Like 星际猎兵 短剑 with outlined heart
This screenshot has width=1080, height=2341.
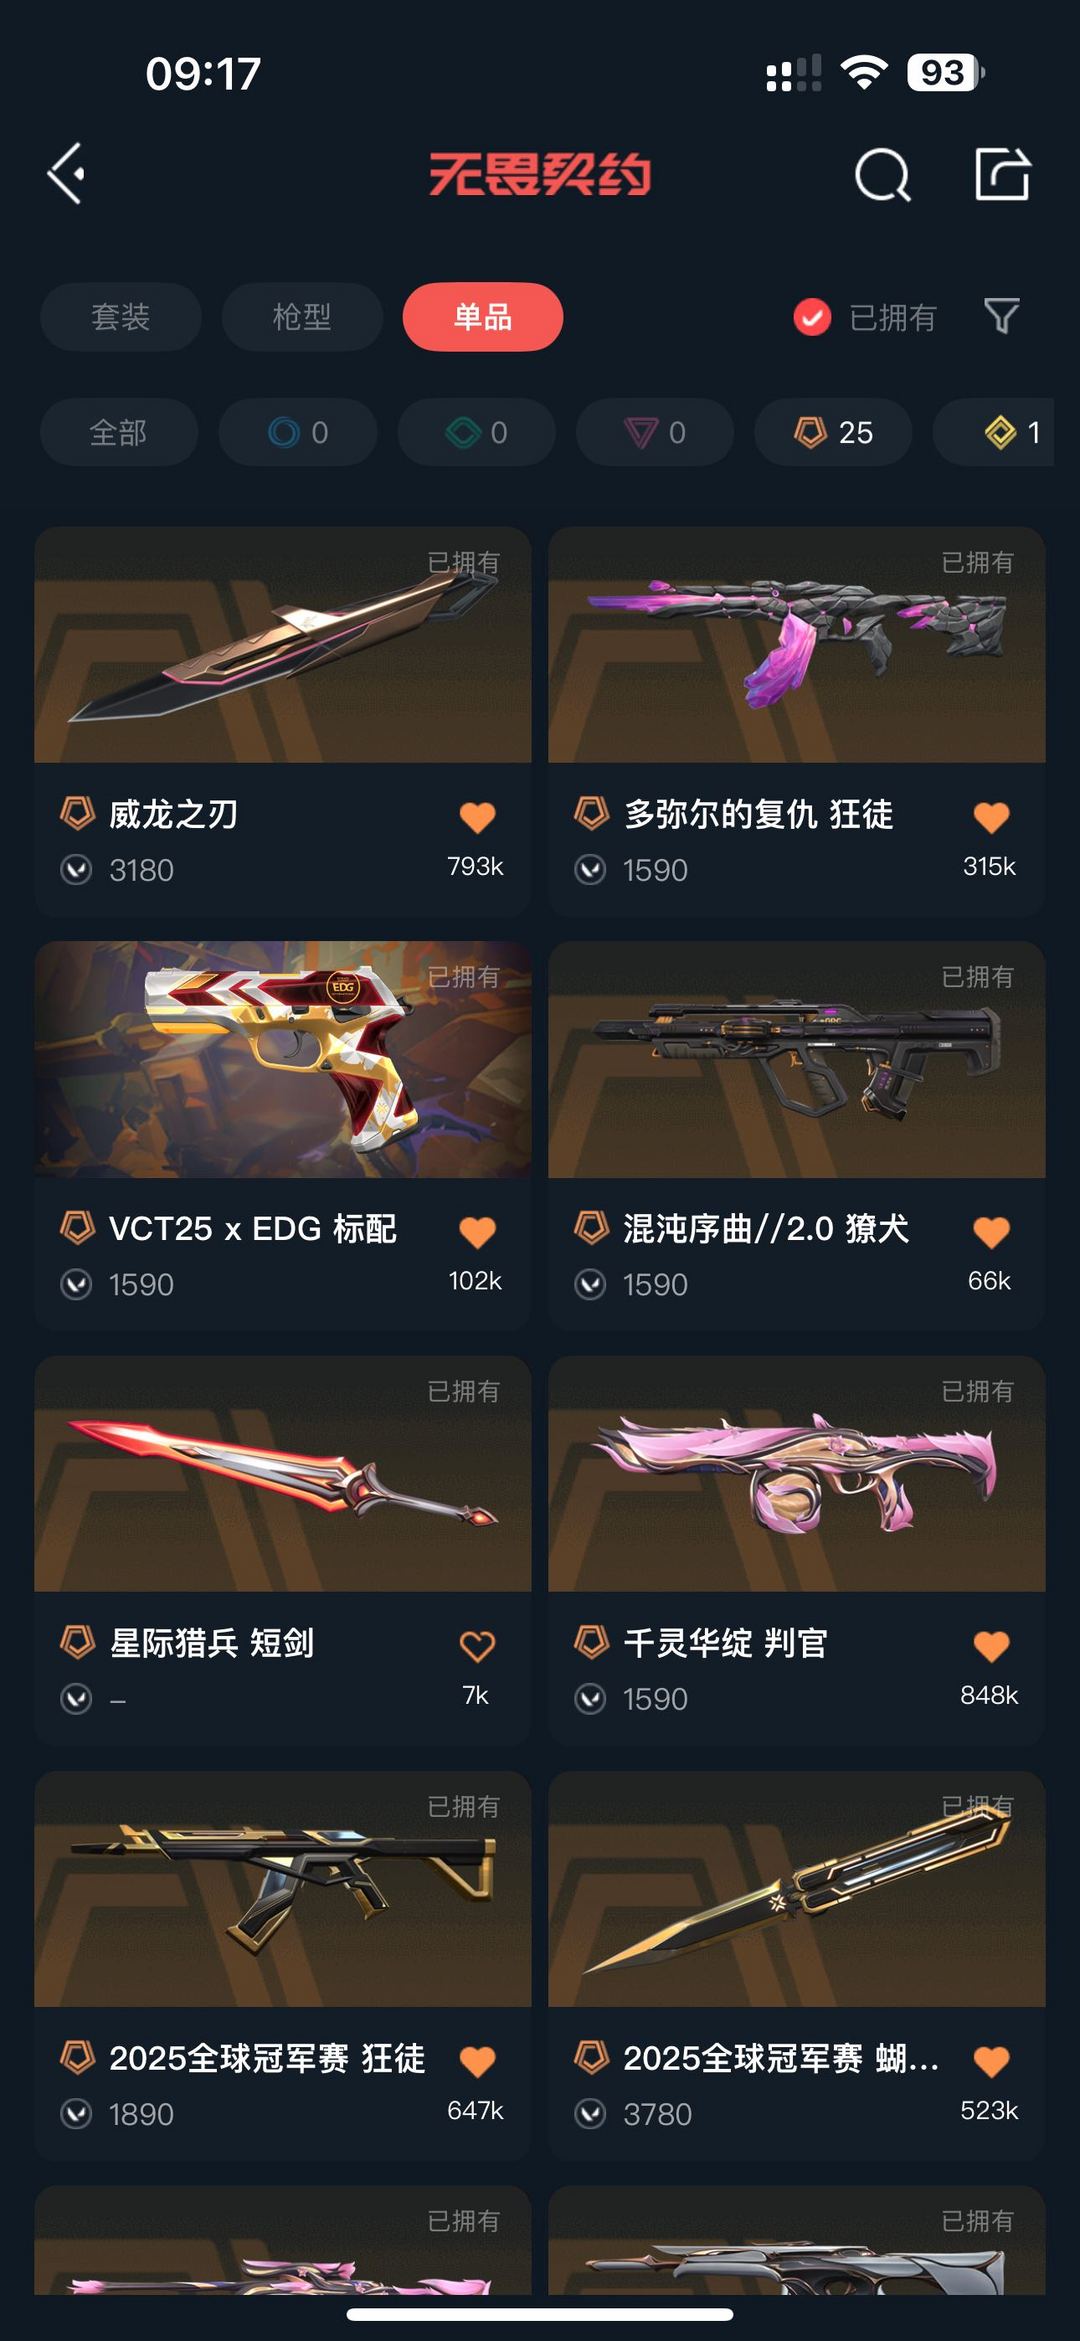(x=477, y=1646)
